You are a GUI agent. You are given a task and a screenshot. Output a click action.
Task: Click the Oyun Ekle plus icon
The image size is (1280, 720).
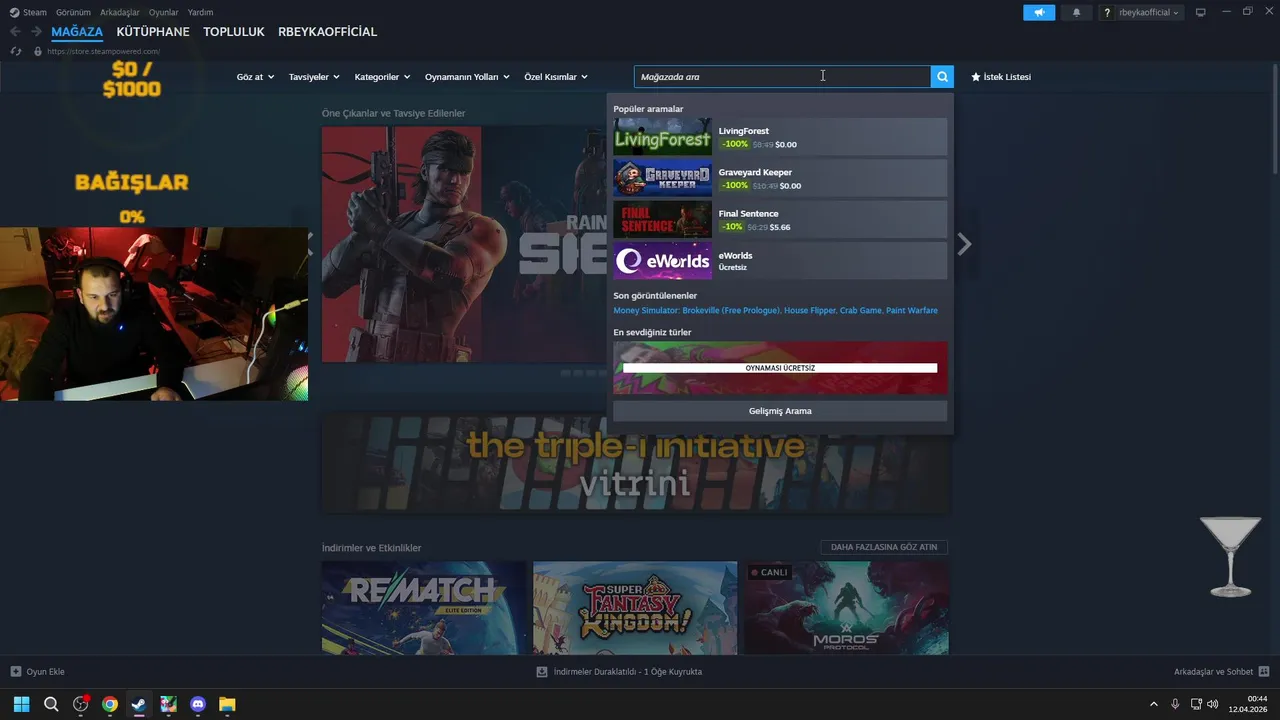(x=16, y=672)
